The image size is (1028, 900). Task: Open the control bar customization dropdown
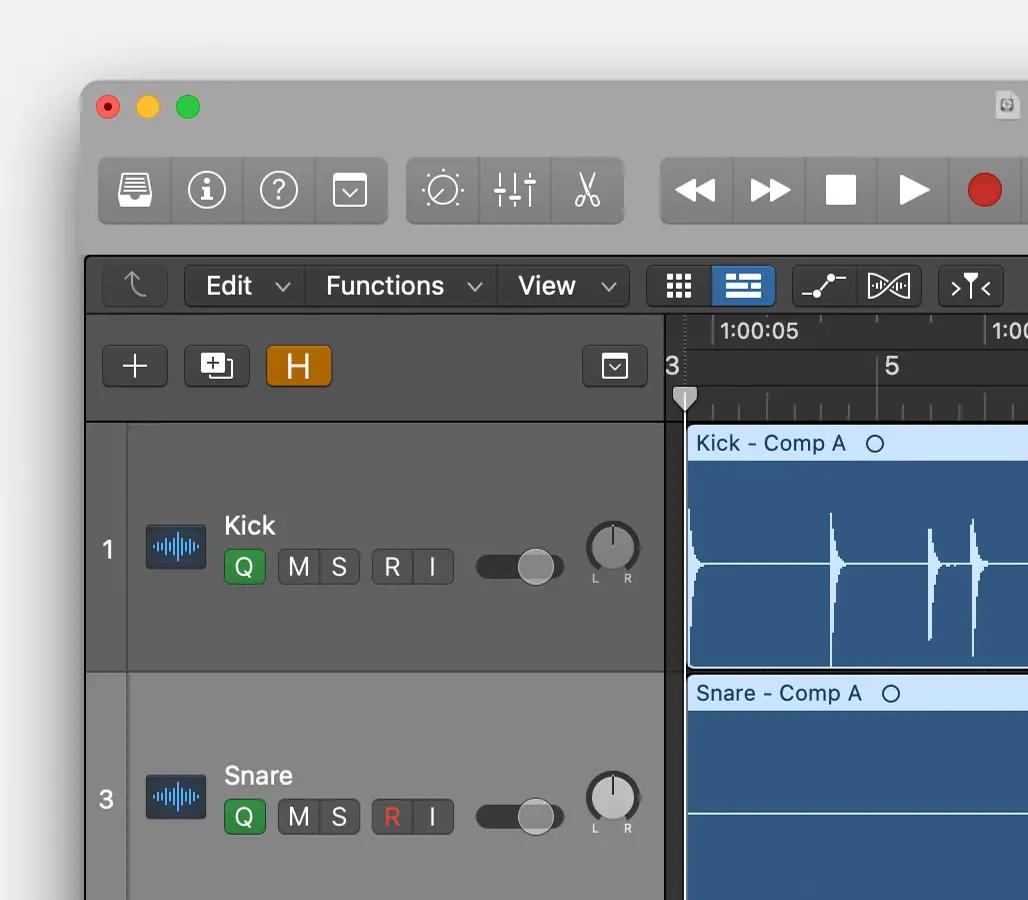point(351,190)
